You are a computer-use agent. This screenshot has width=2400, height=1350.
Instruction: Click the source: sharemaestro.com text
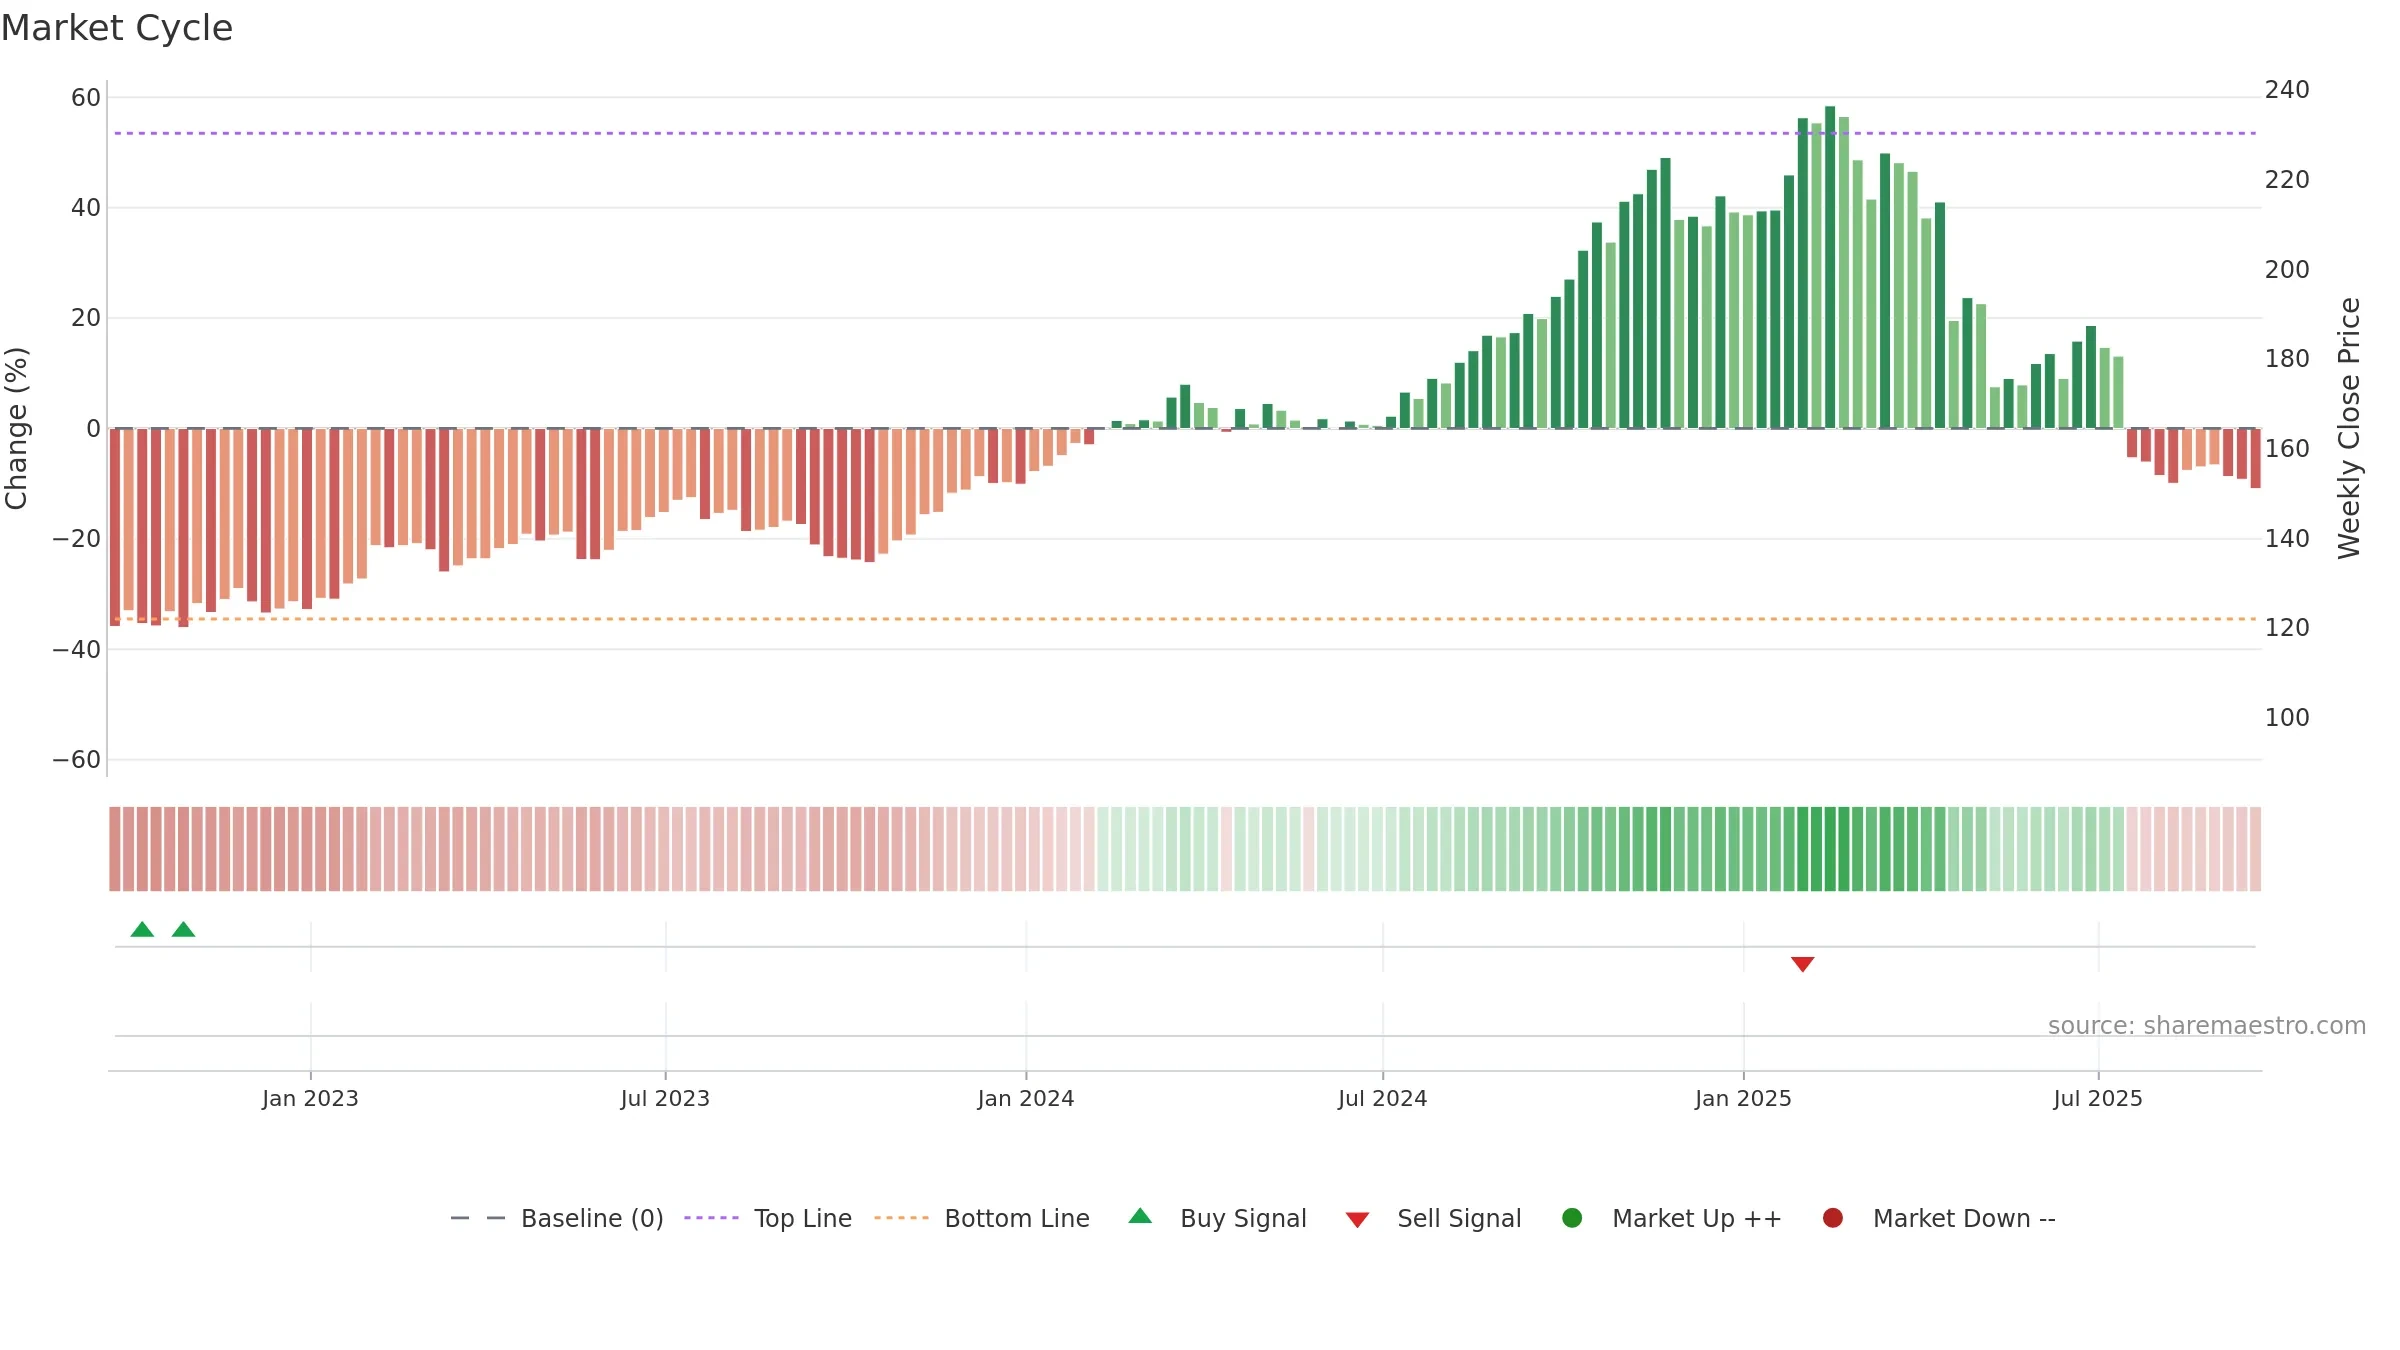pos(2207,1025)
